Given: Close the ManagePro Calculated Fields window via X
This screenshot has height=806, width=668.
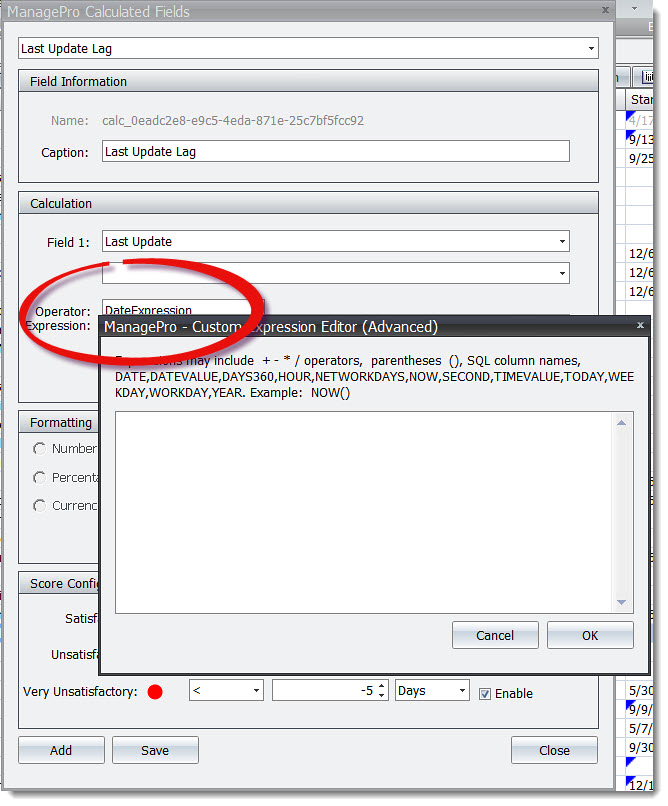Looking at the screenshot, I should 605,10.
